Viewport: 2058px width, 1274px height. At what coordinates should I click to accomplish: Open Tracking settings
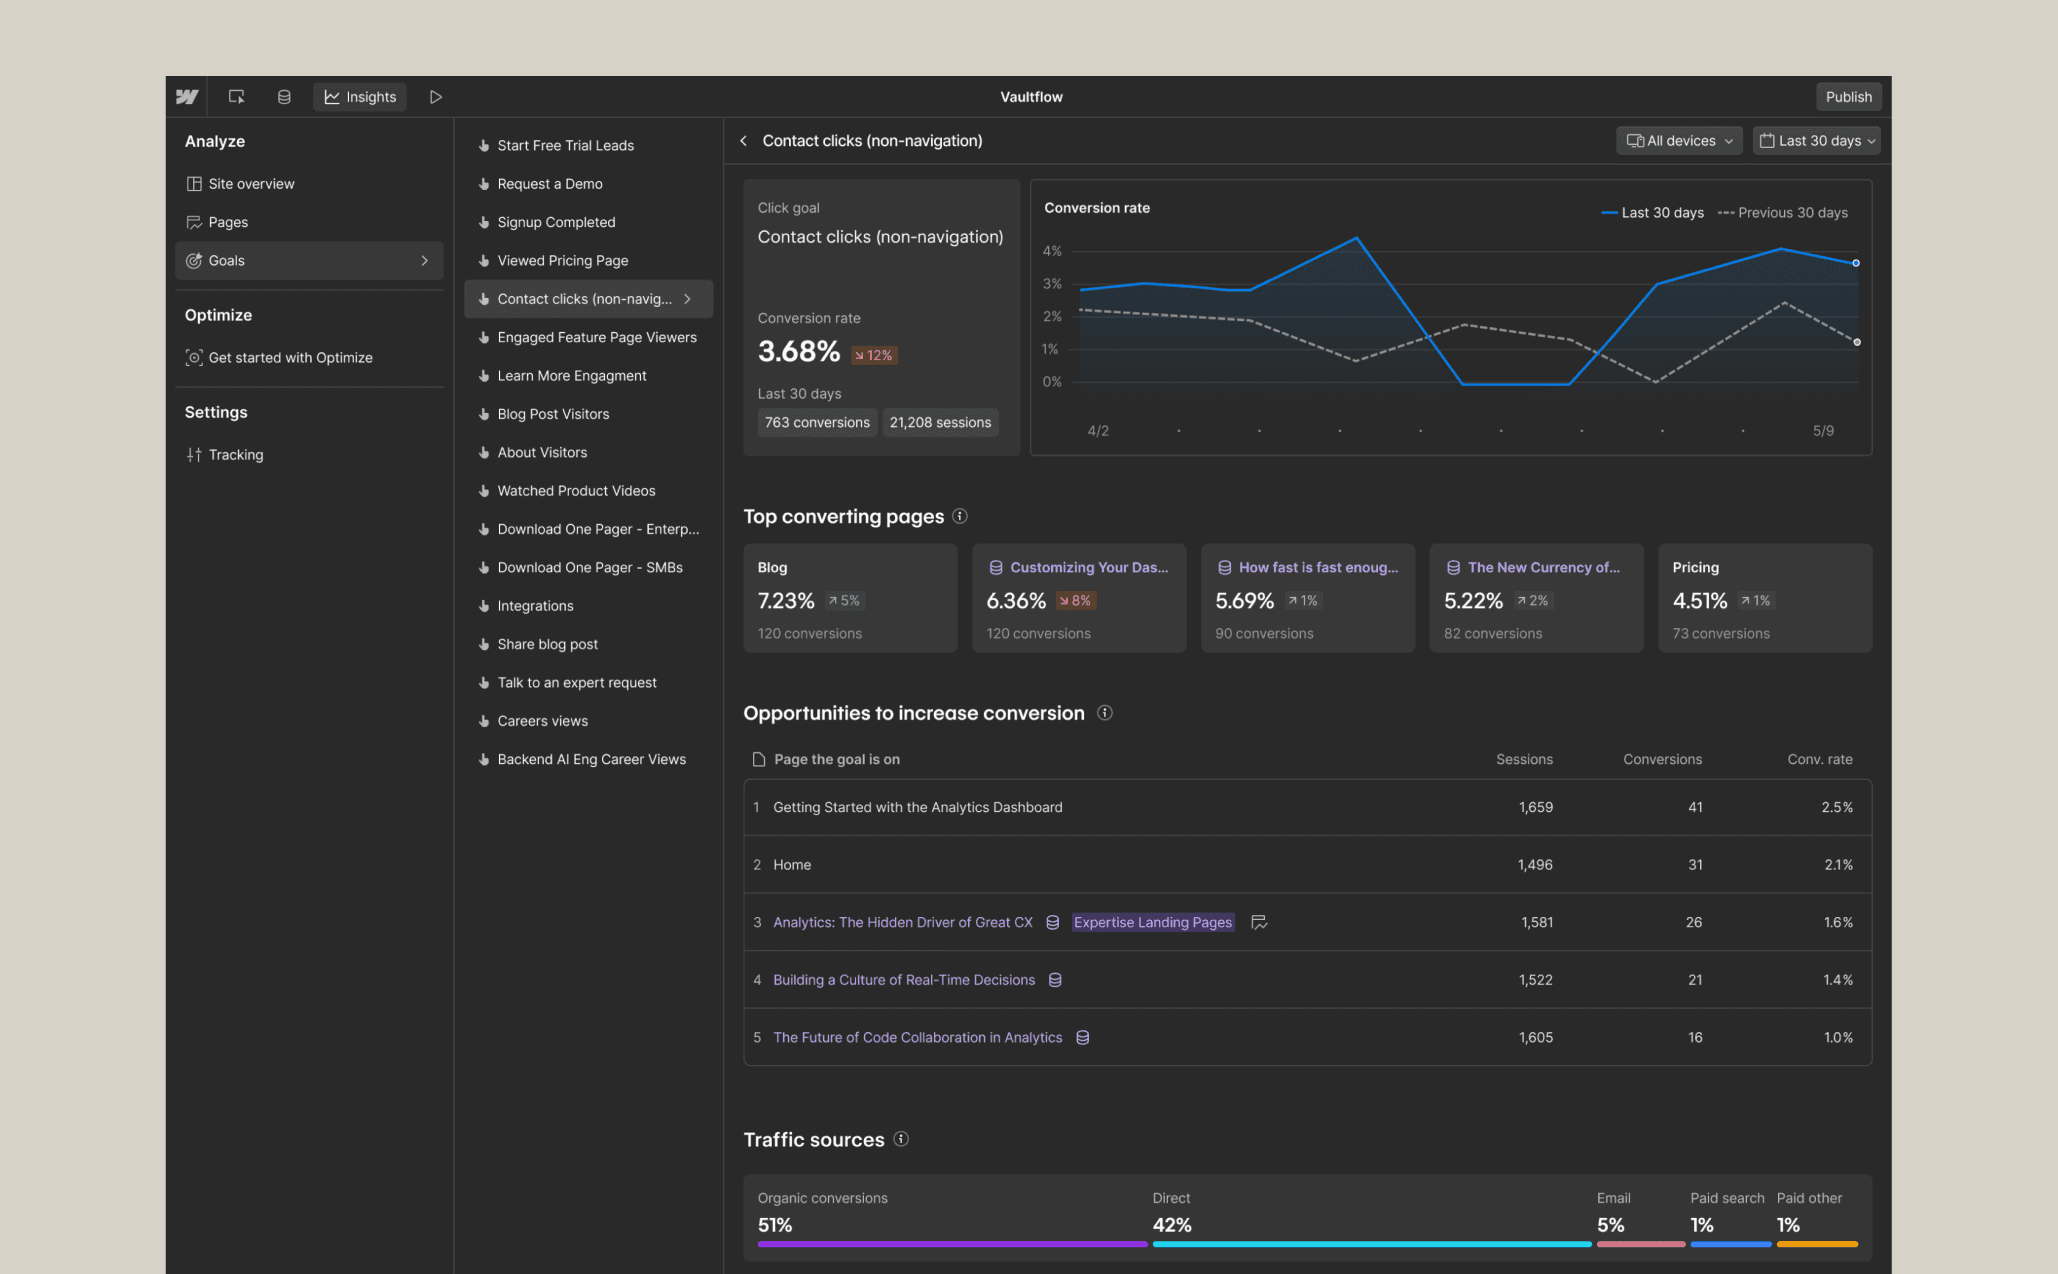(309, 455)
